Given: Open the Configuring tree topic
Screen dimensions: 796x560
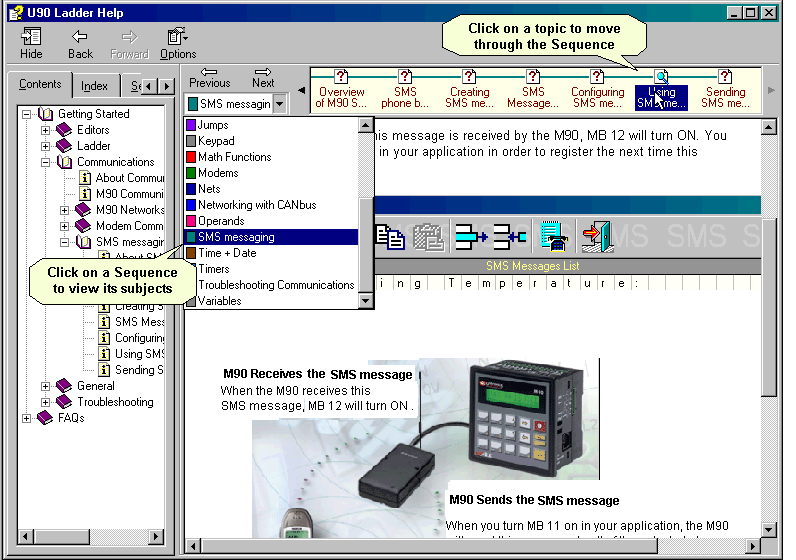Looking at the screenshot, I should pyautogui.click(x=139, y=338).
